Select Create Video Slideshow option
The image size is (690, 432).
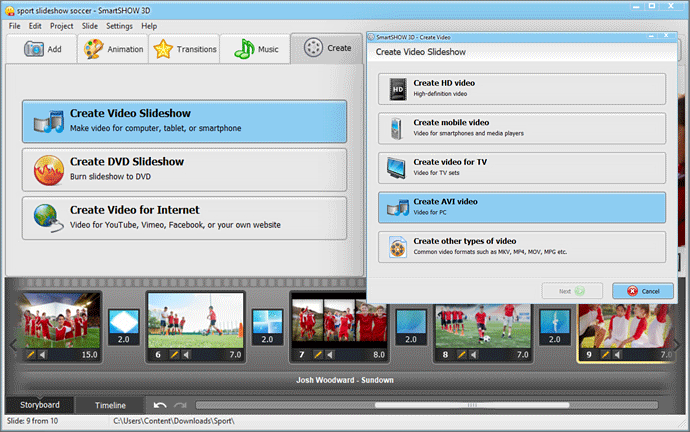184,121
